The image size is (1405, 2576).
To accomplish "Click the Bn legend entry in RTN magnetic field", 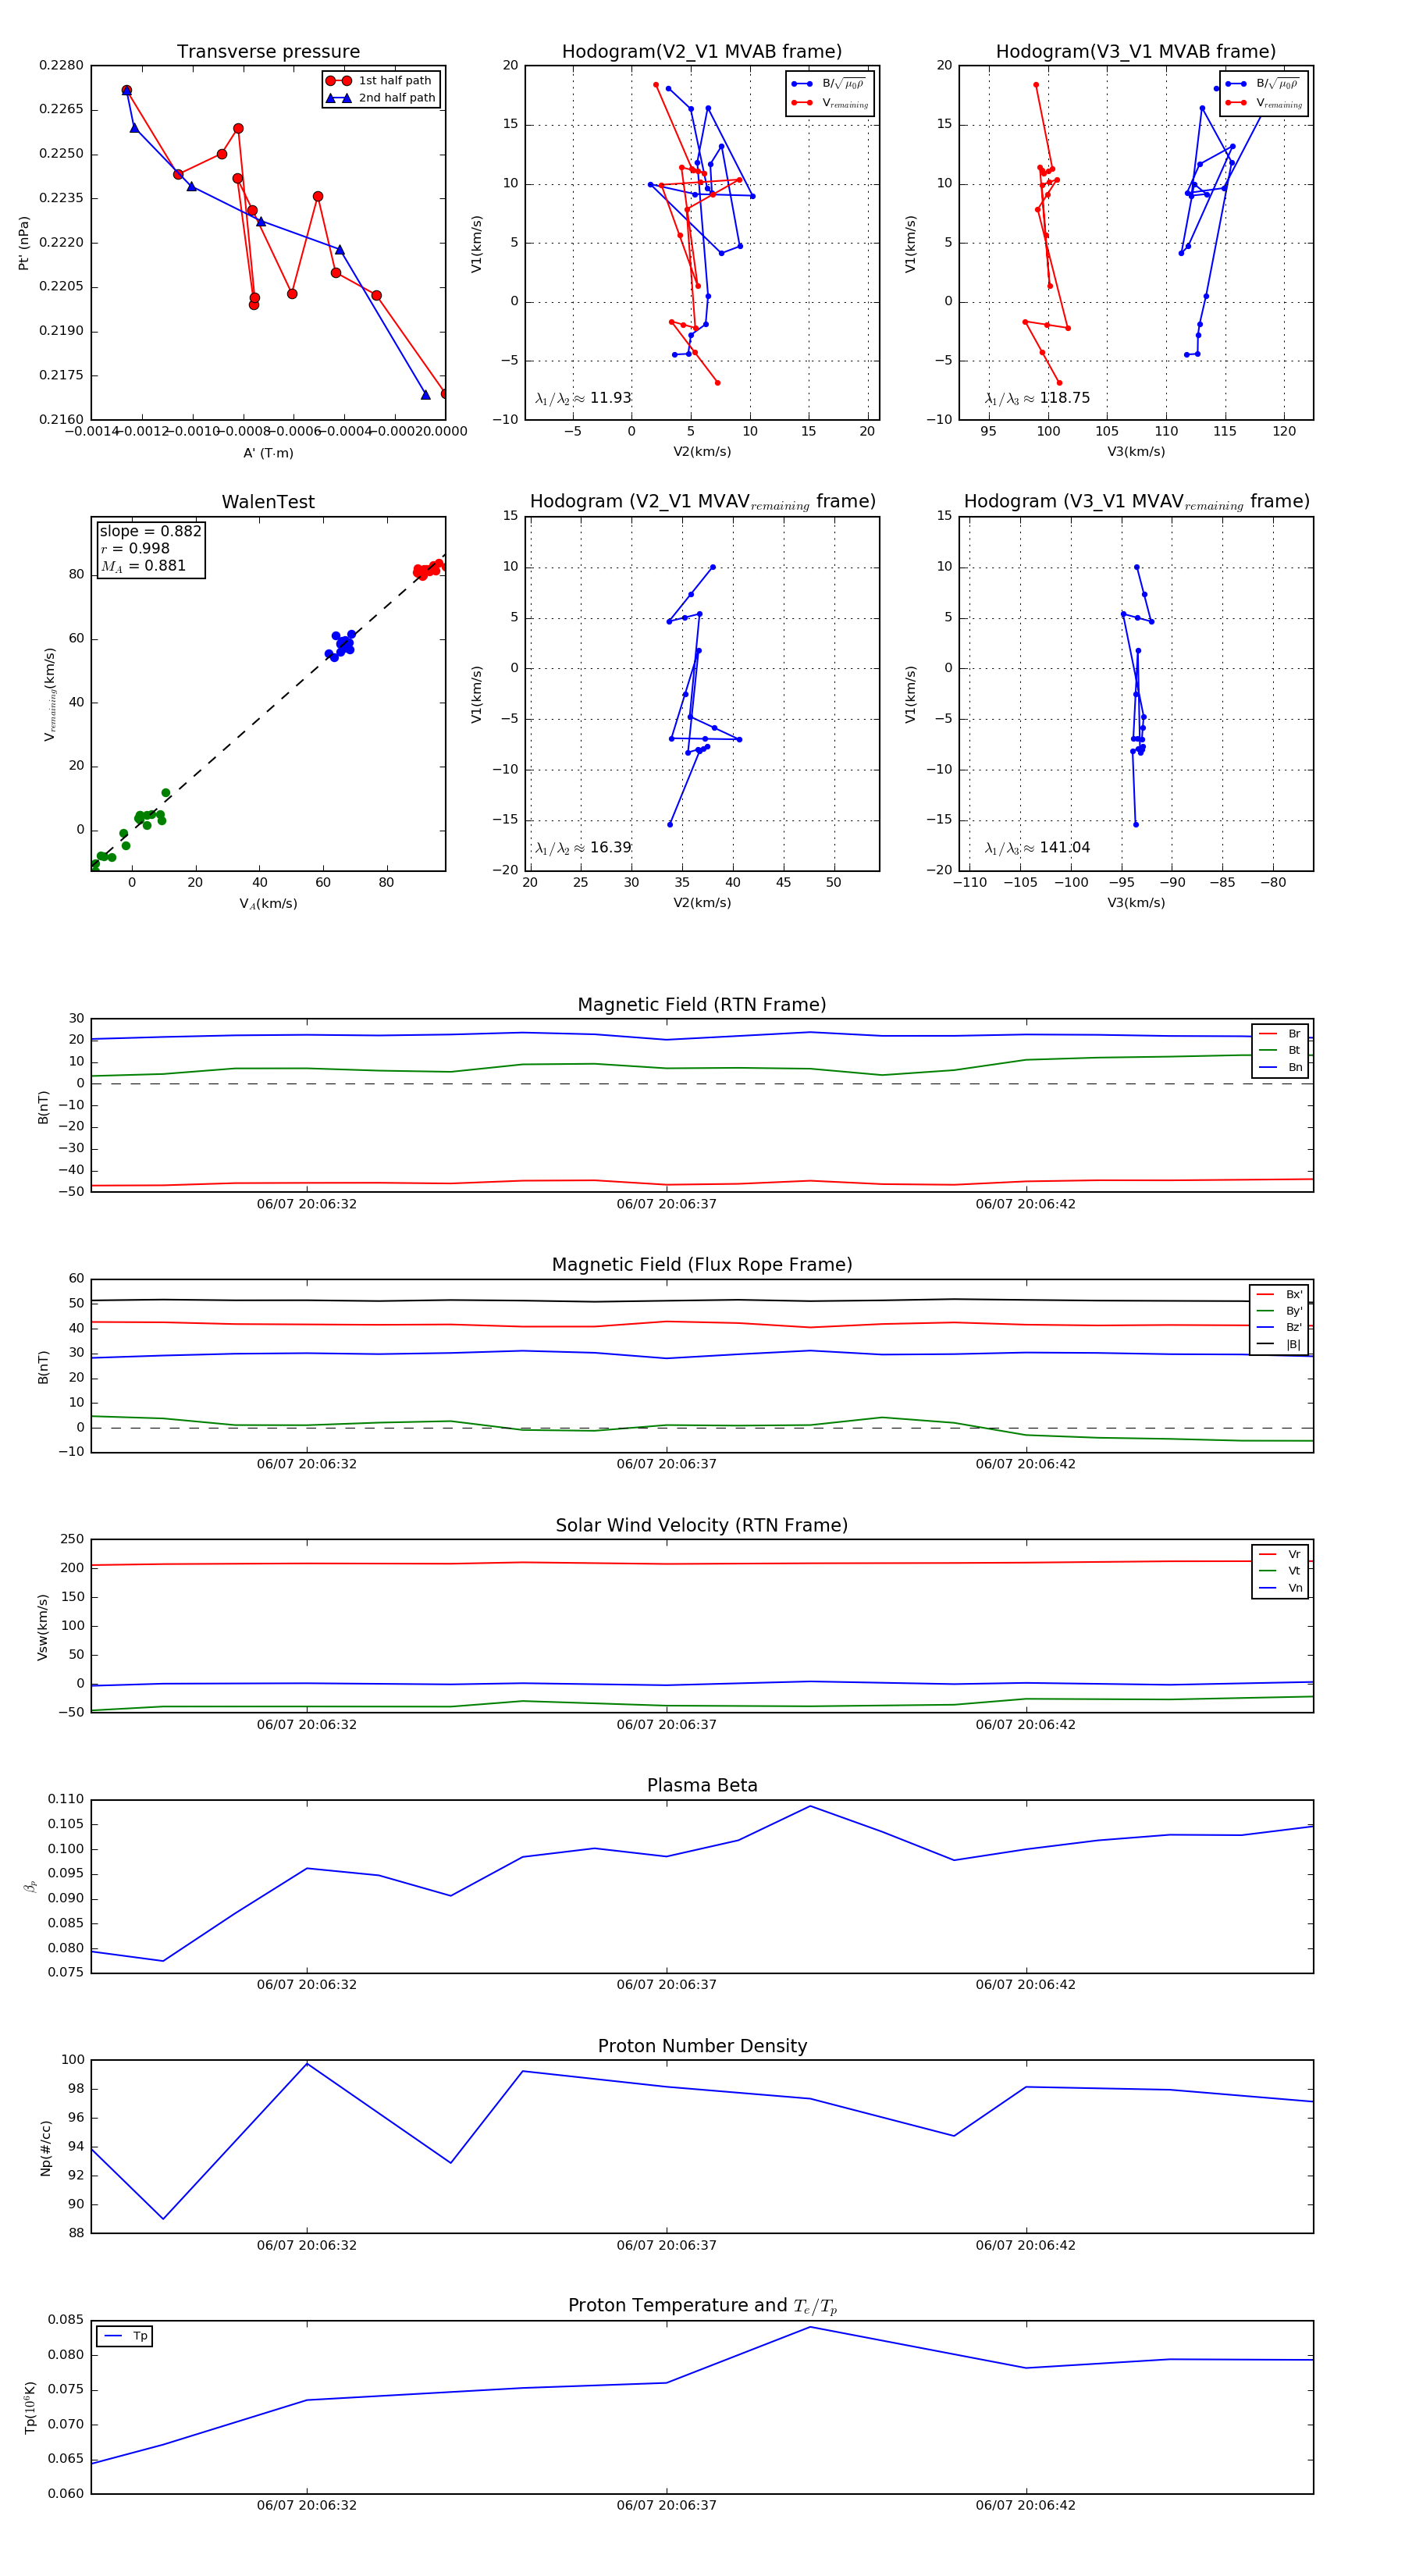I will [1294, 1067].
